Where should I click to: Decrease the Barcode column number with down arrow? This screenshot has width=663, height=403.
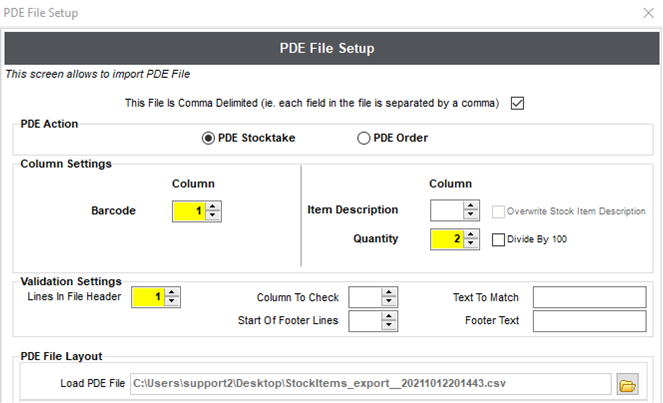[x=213, y=216]
